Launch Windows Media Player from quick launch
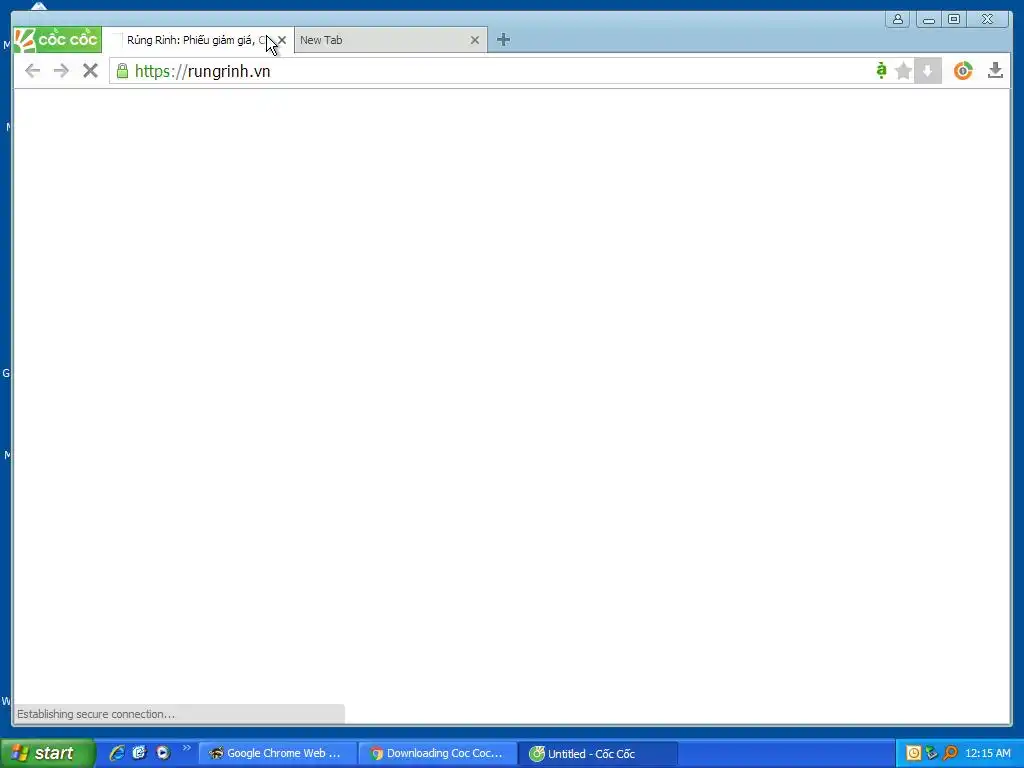Screen dimensions: 1024x768 click(x=163, y=753)
